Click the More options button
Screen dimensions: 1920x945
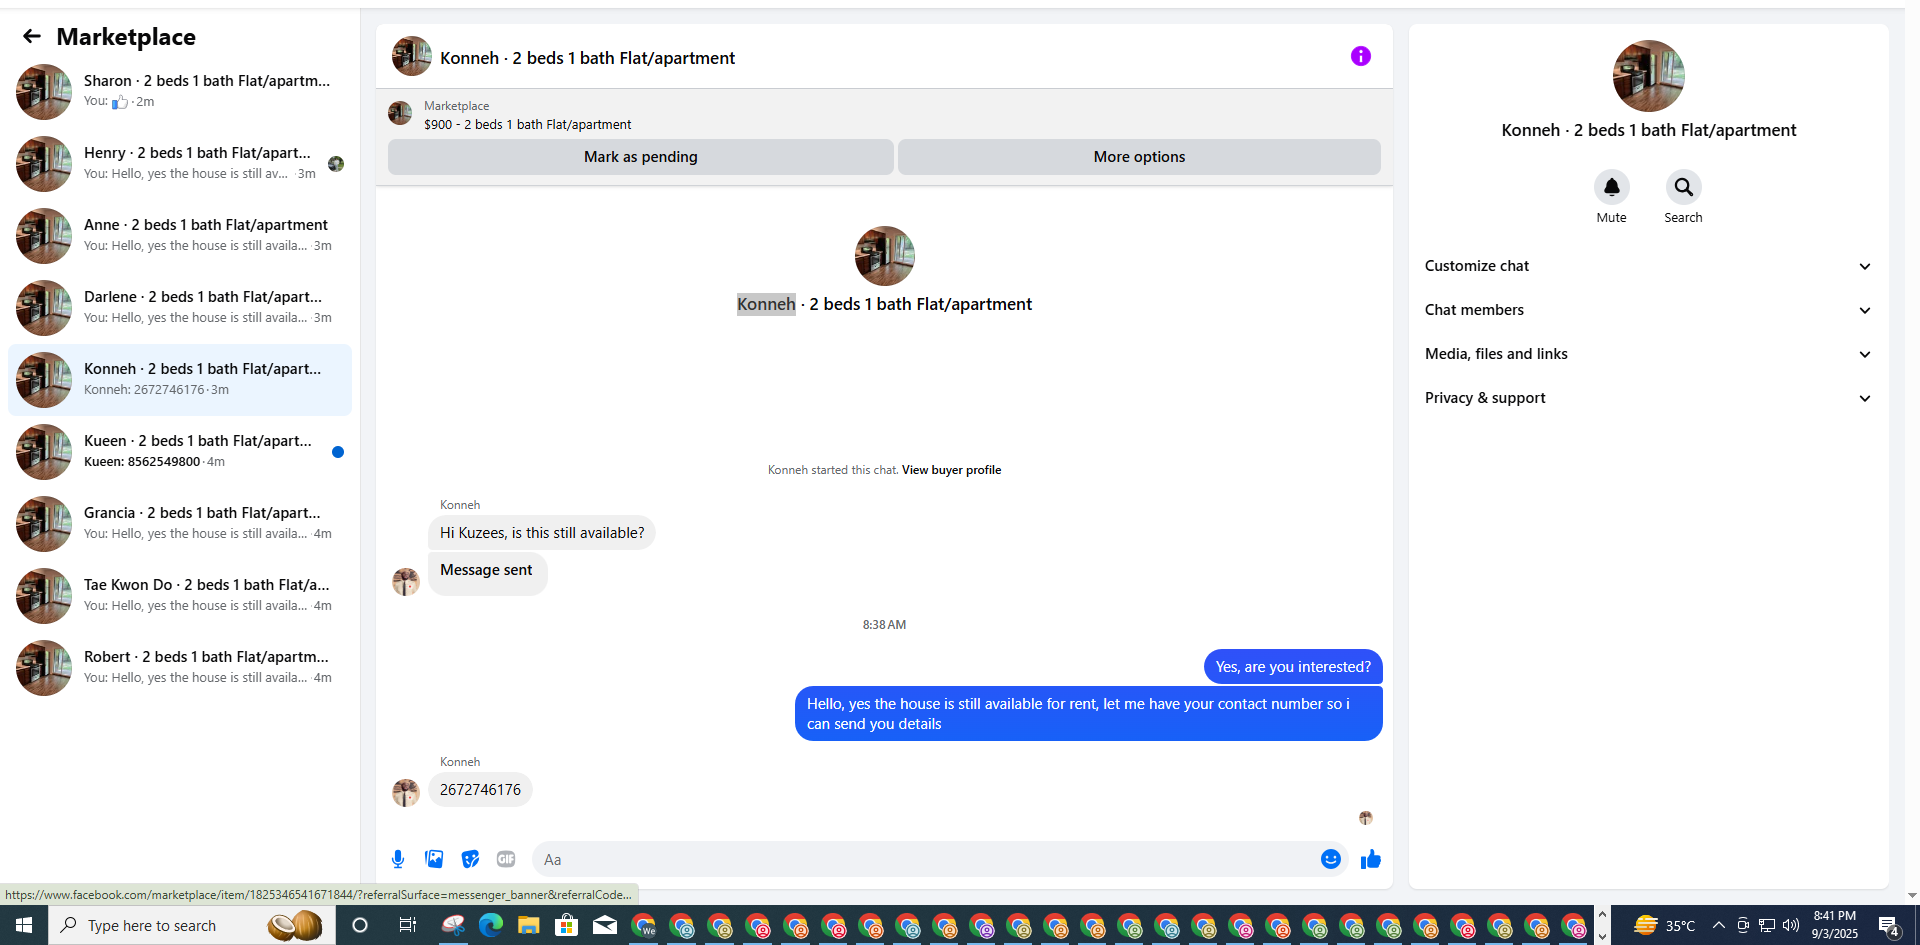coord(1139,157)
